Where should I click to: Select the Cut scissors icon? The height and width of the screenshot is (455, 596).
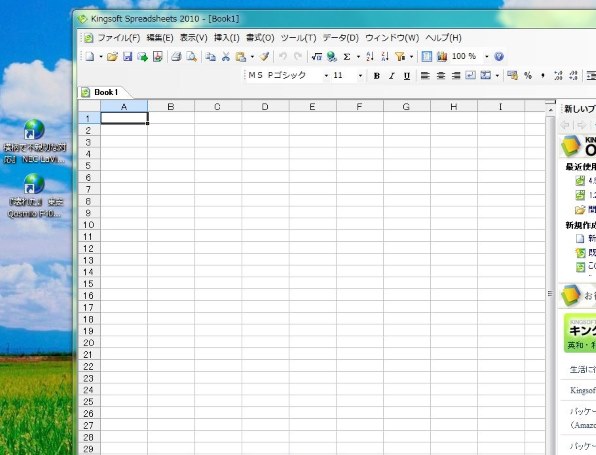tap(226, 57)
